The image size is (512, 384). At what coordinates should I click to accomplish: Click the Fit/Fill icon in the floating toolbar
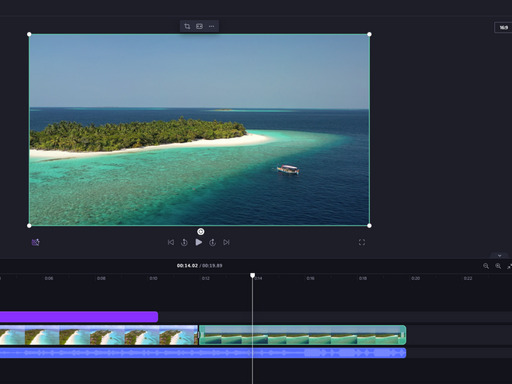click(x=199, y=26)
